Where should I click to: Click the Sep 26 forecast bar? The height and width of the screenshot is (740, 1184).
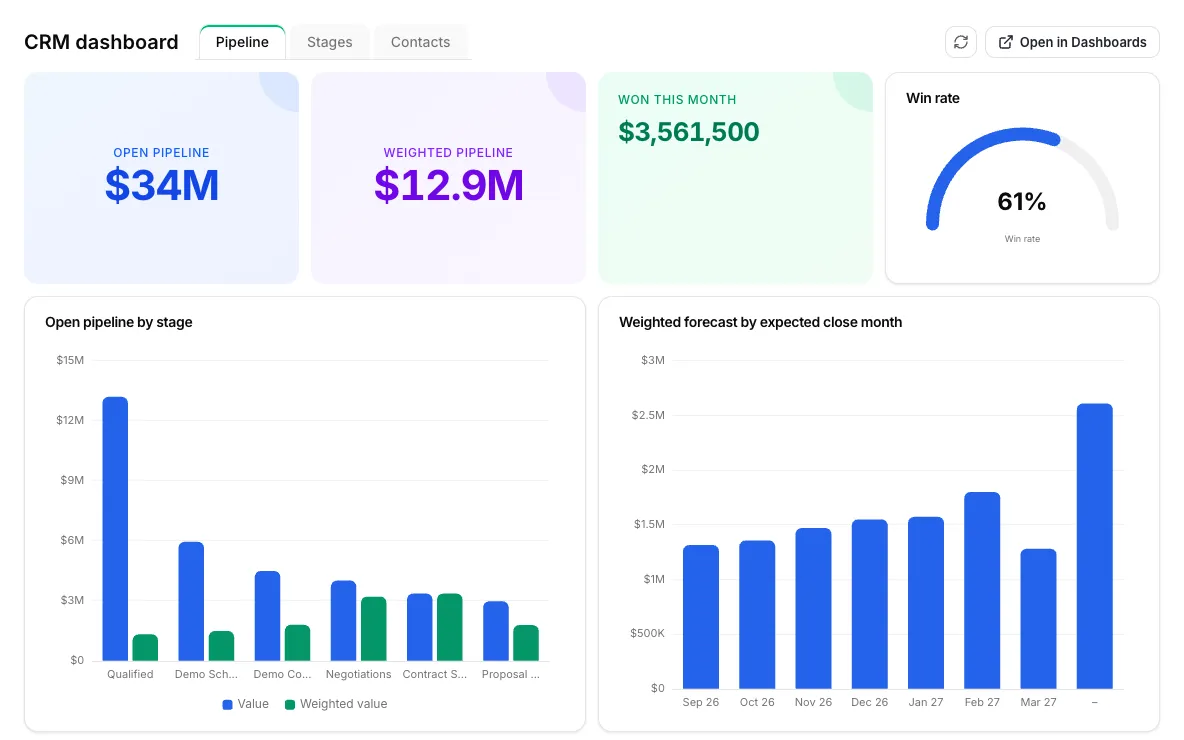point(701,617)
